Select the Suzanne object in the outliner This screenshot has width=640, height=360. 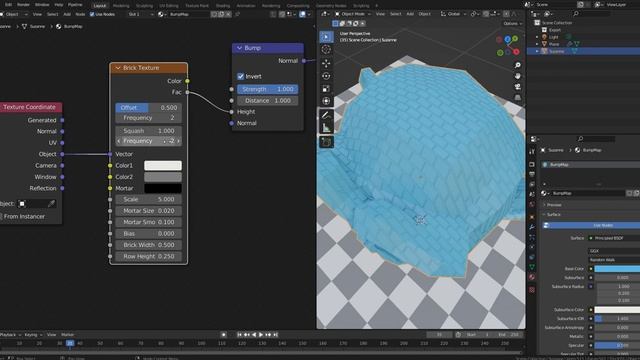click(x=557, y=51)
